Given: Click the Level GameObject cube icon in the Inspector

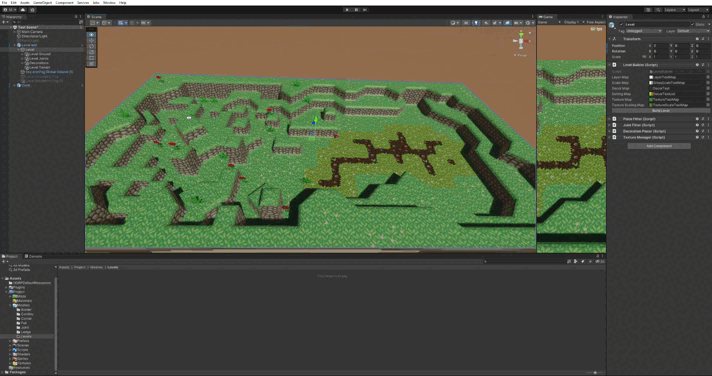Looking at the screenshot, I should click(x=612, y=25).
